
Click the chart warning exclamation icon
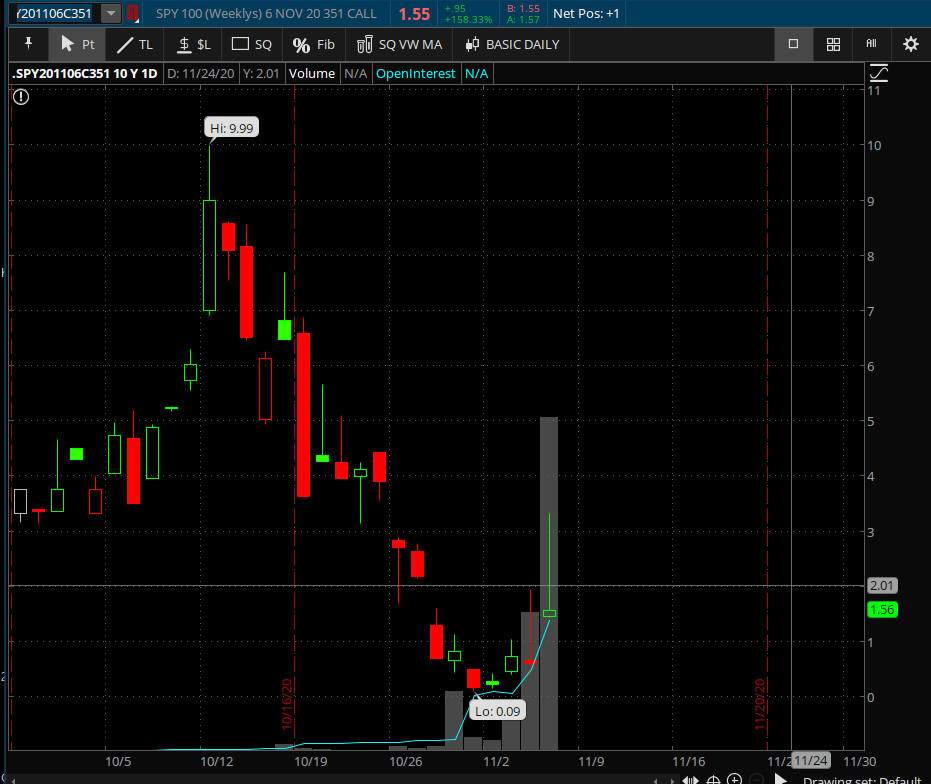coord(21,97)
